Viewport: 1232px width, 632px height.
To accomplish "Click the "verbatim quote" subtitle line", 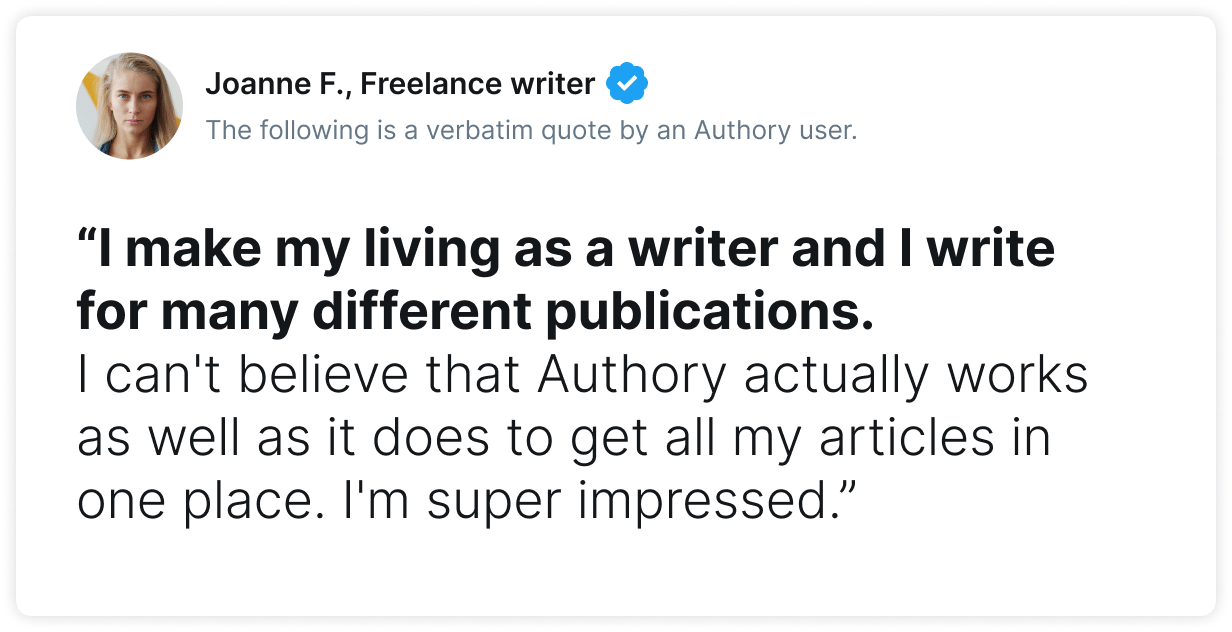I will 531,130.
